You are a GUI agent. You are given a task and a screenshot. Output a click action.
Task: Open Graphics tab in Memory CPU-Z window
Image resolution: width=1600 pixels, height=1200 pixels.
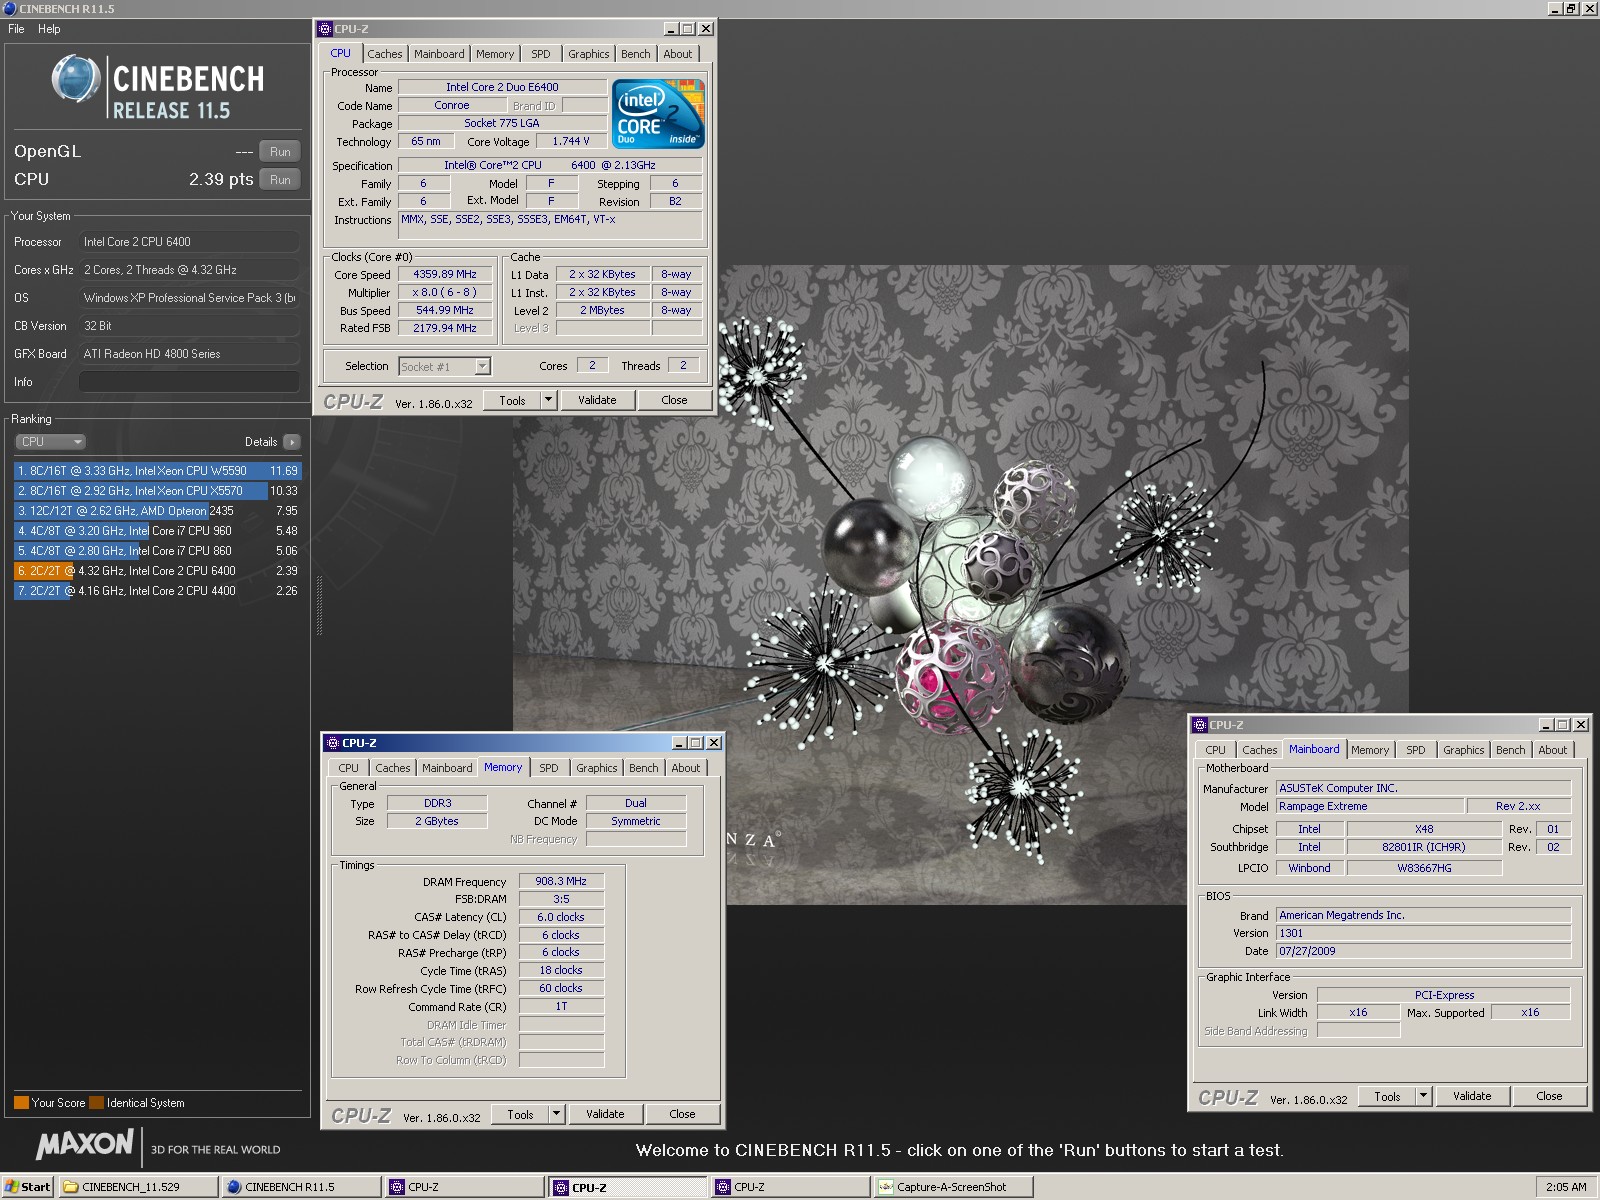[596, 768]
